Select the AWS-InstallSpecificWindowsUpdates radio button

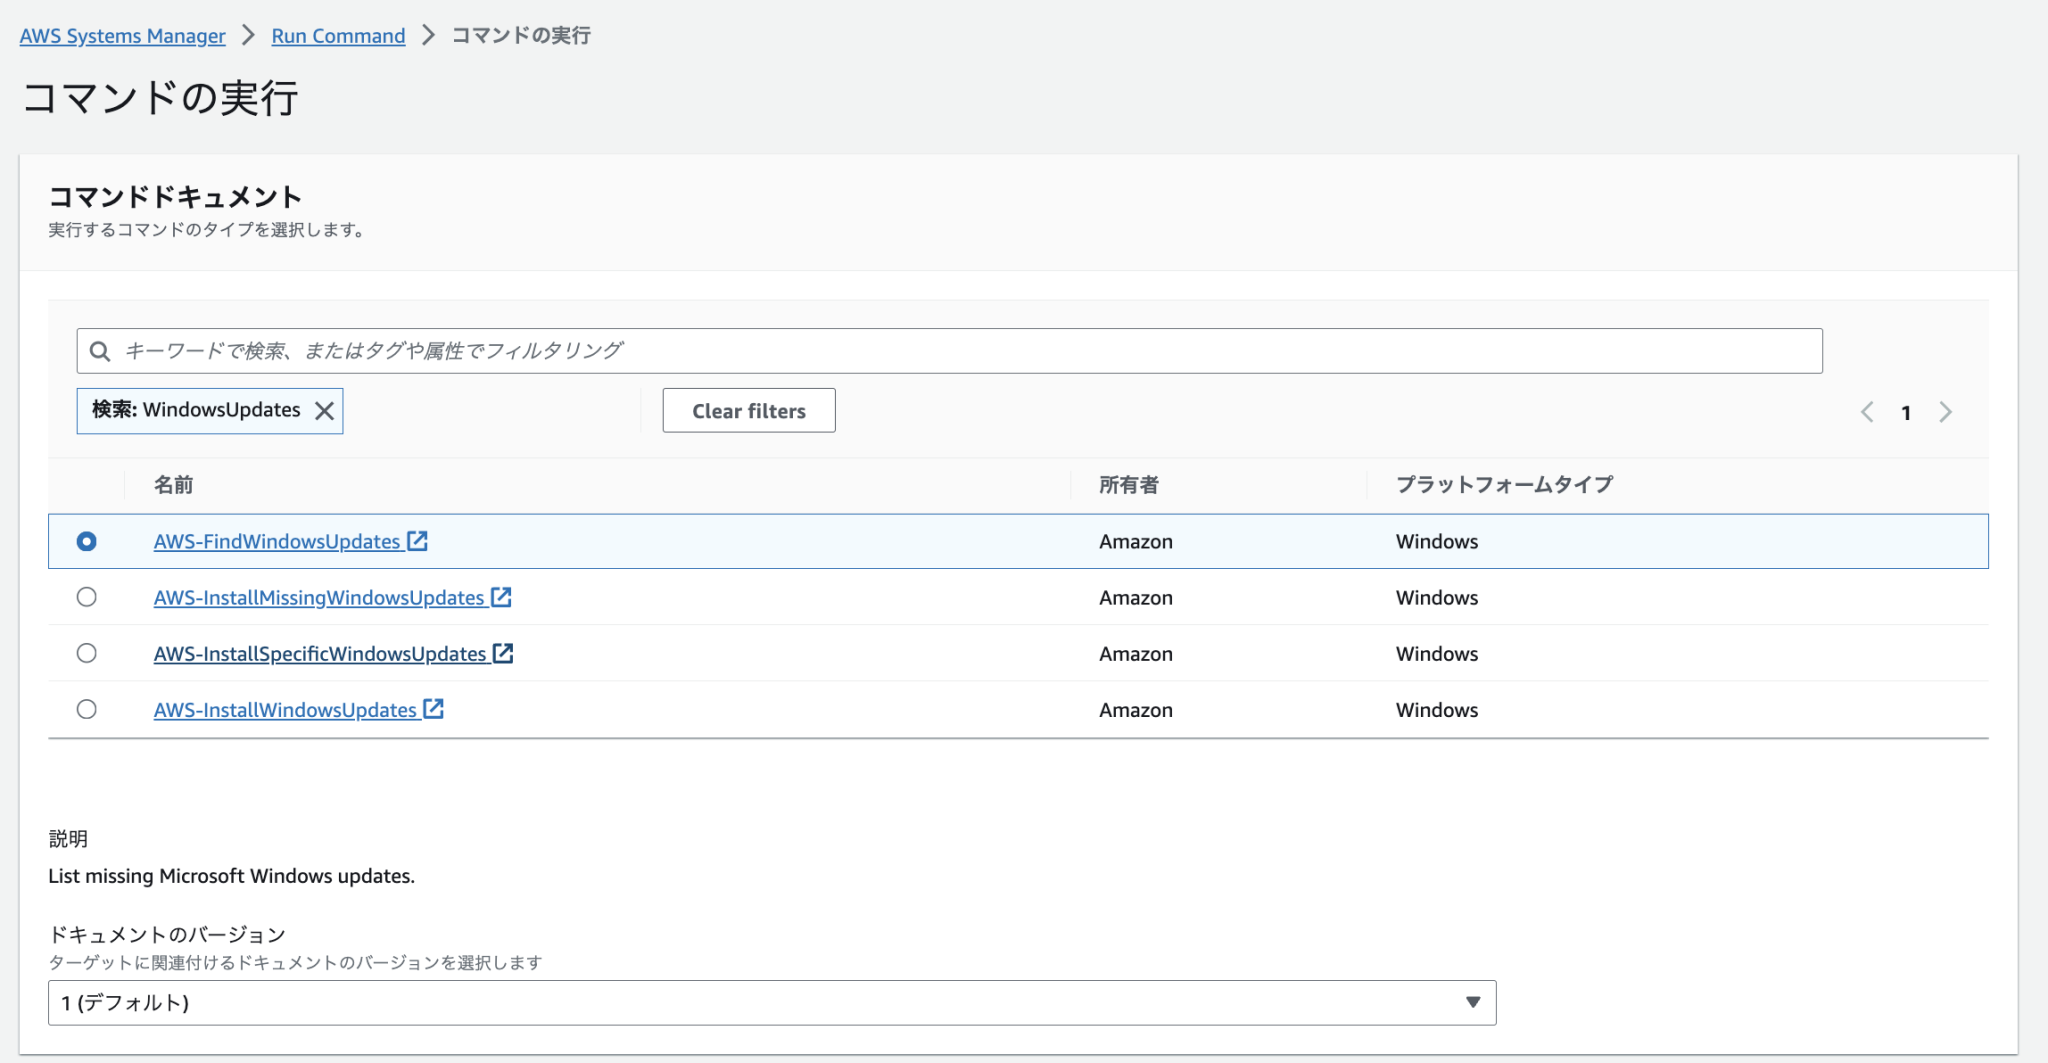[87, 653]
